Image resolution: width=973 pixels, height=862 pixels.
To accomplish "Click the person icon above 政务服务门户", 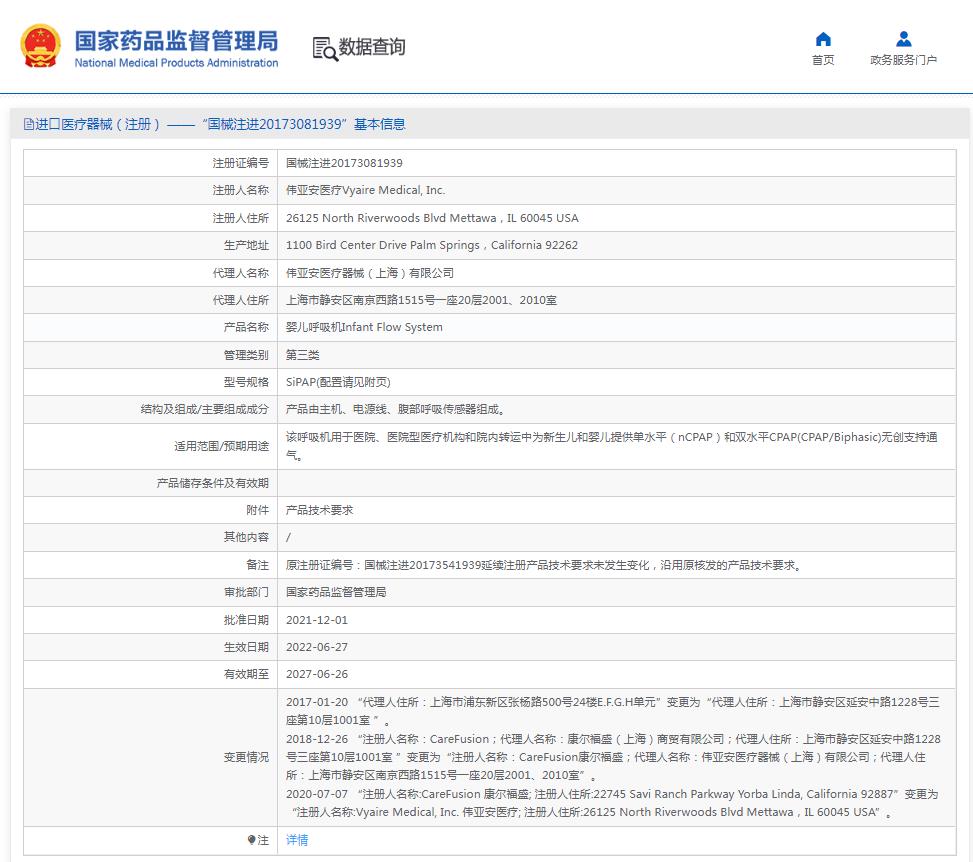I will click(x=903, y=38).
